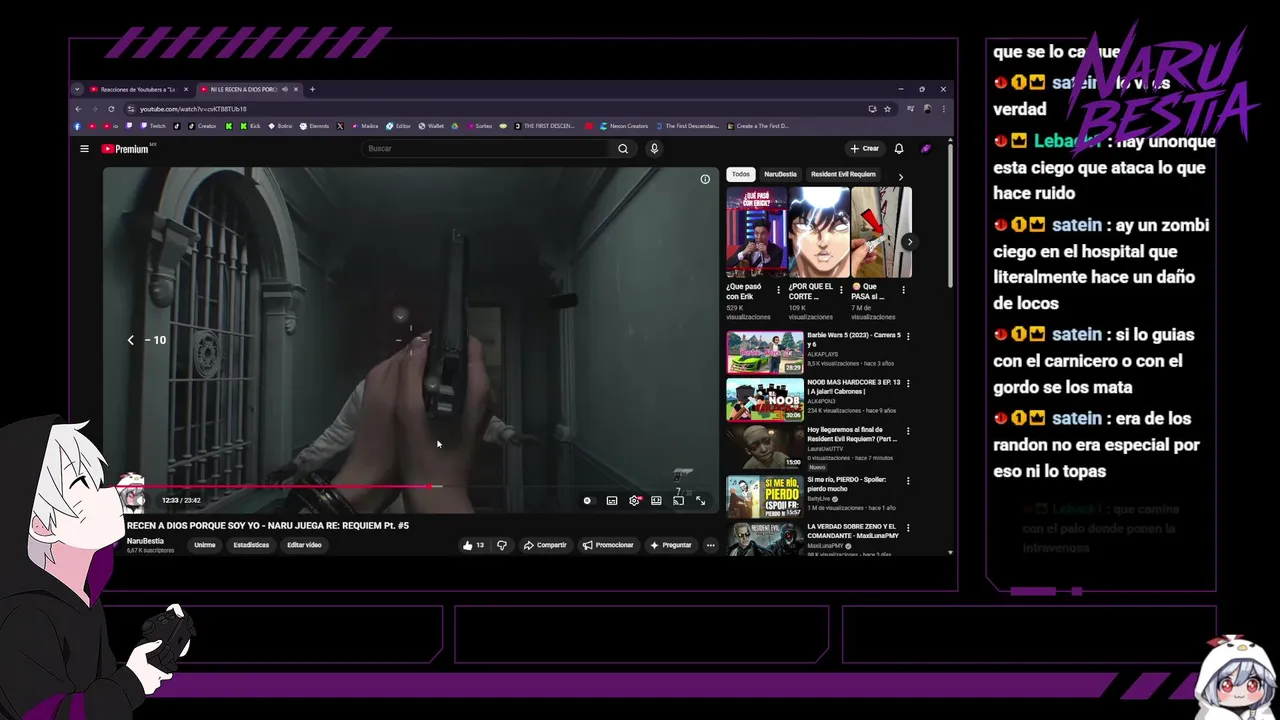
Task: Switch to 'Reacciones de Youtubers' browser tab
Action: point(138,89)
